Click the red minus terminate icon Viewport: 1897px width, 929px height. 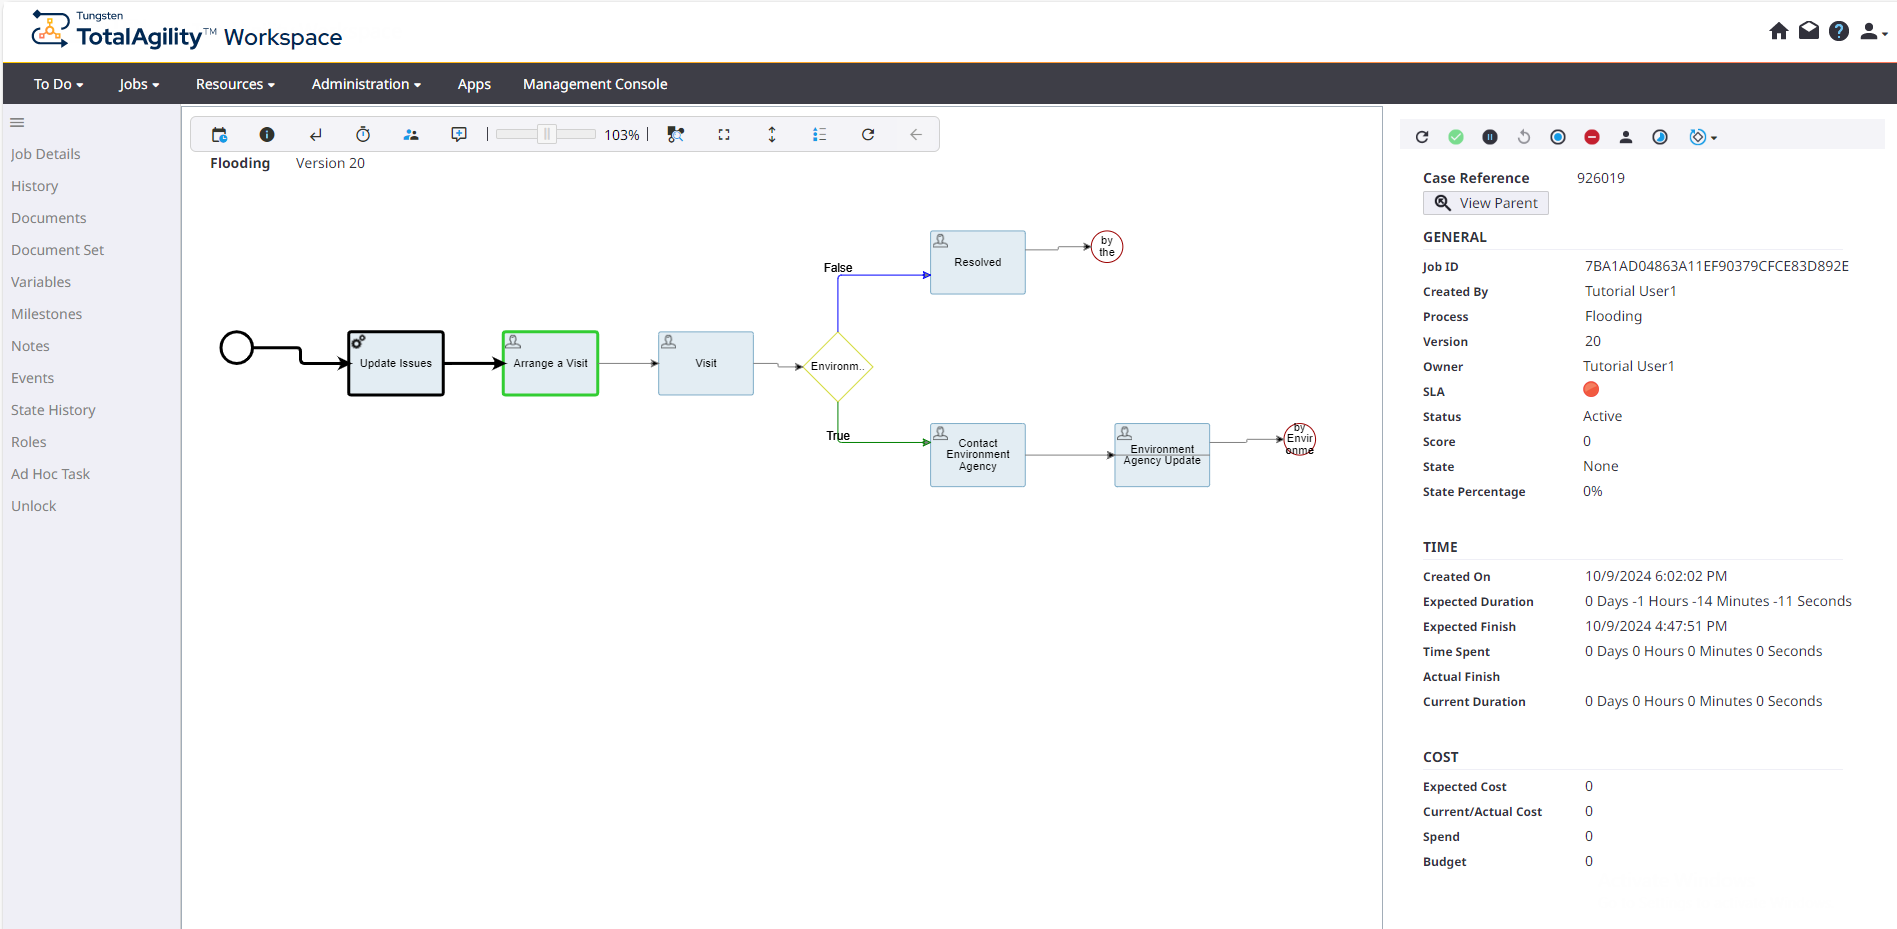point(1592,137)
